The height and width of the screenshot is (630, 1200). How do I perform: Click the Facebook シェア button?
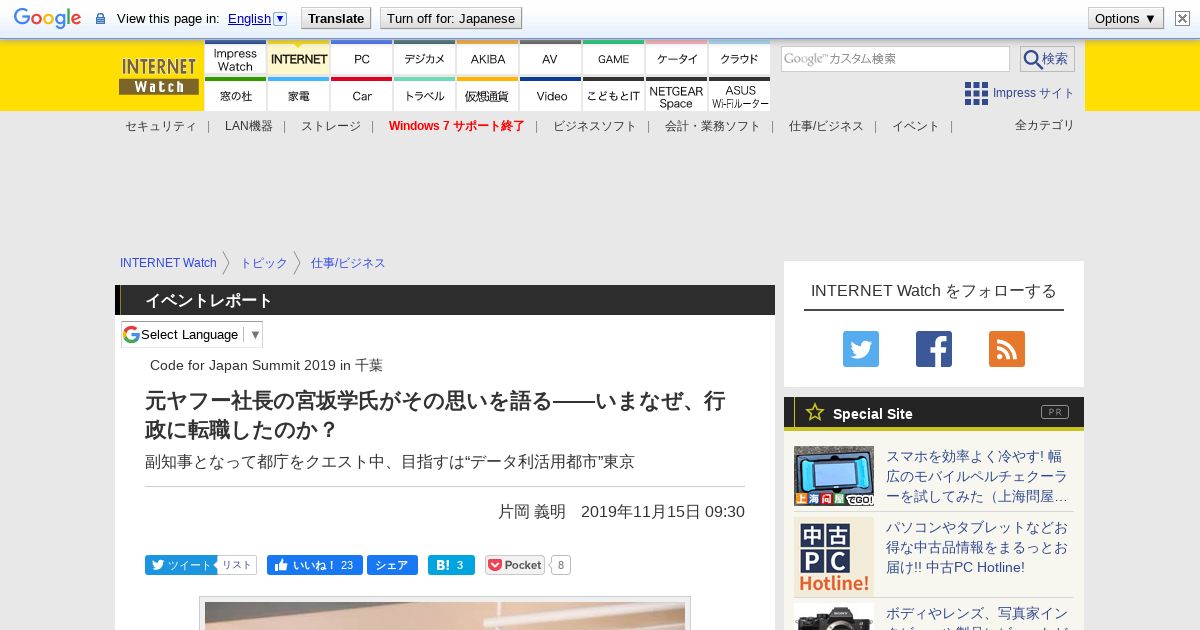(392, 565)
